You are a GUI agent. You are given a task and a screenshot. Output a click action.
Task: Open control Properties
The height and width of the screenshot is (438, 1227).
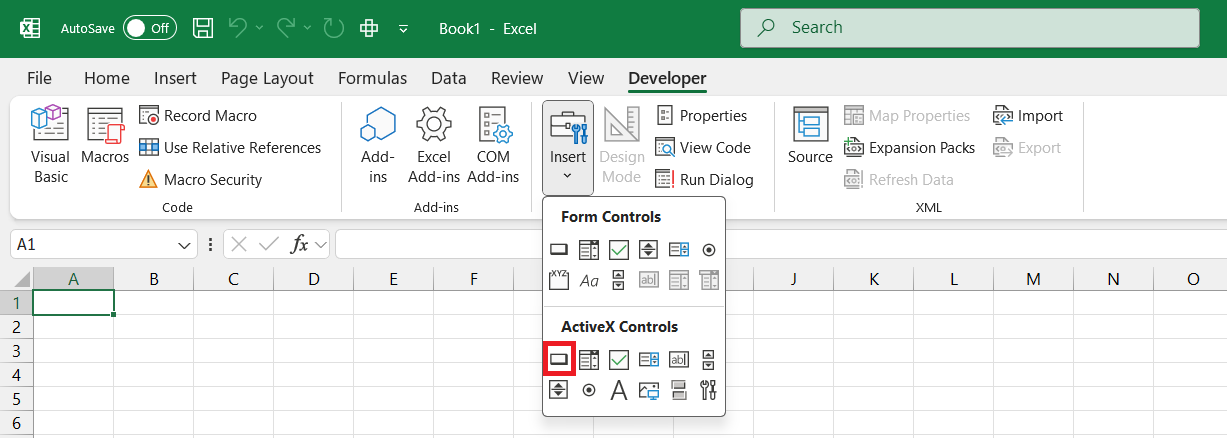tap(701, 116)
